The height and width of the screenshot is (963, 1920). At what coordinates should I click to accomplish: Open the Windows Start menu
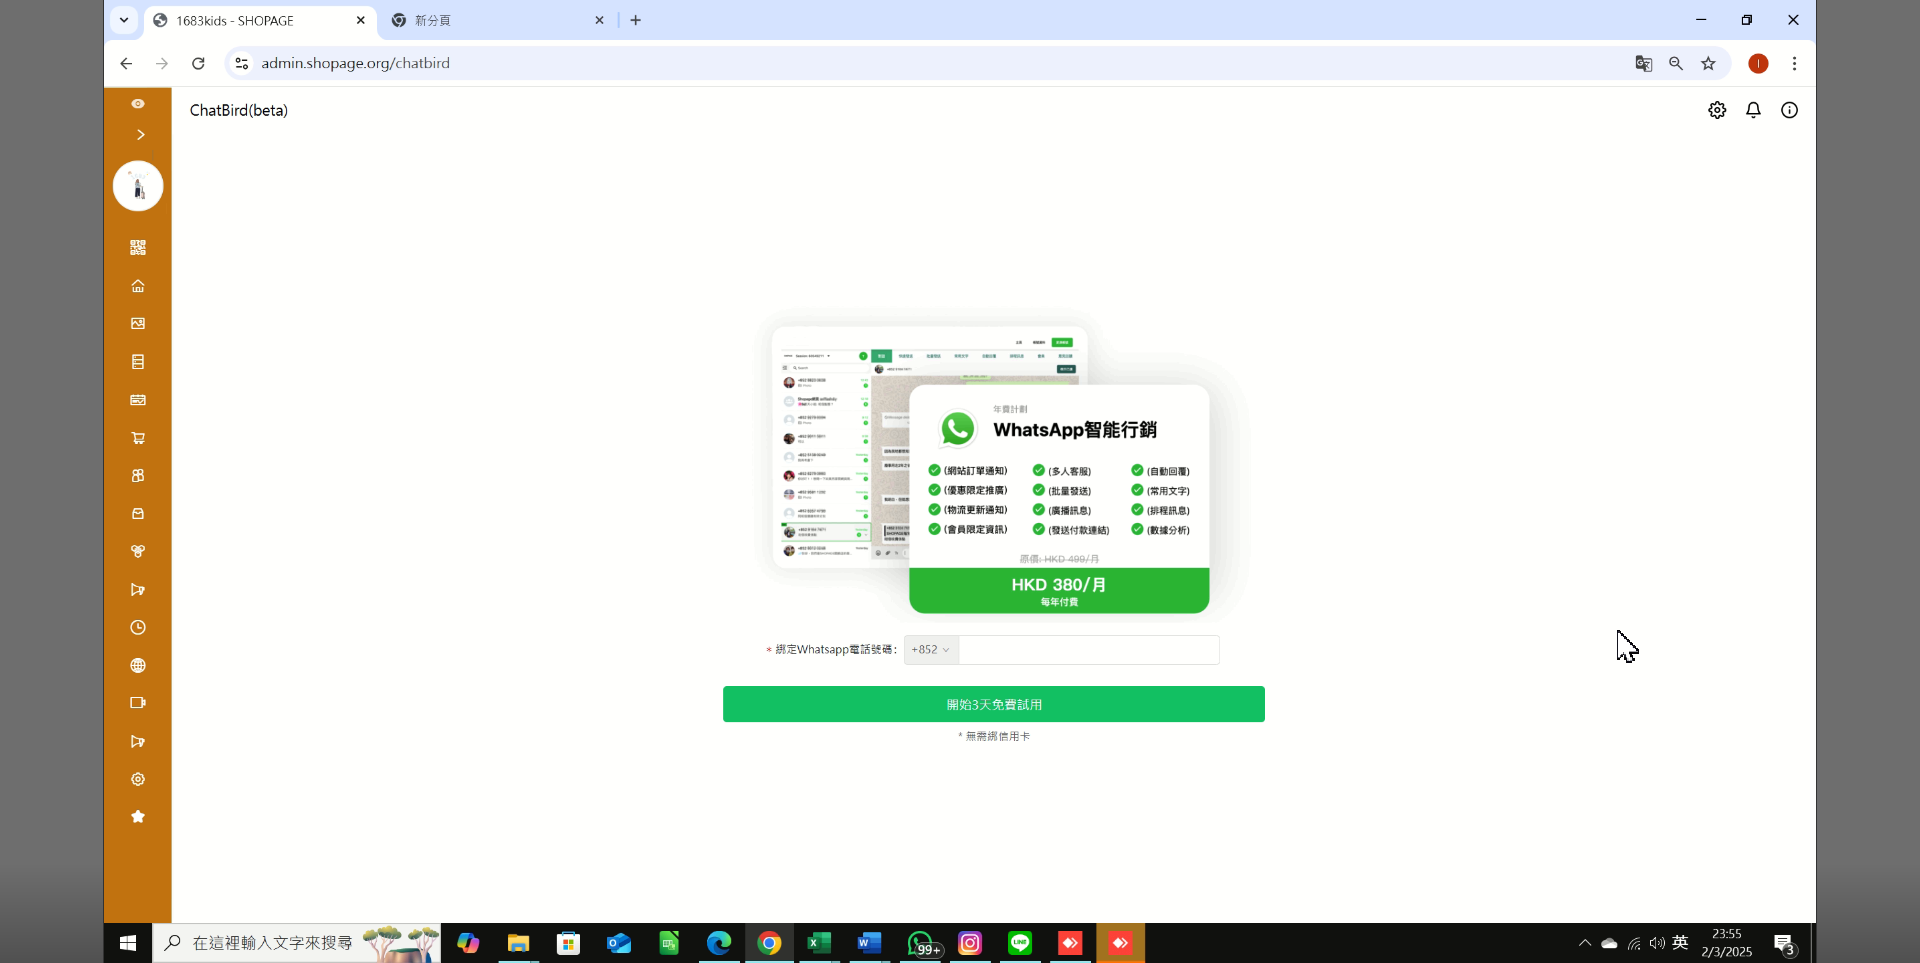pyautogui.click(x=128, y=943)
